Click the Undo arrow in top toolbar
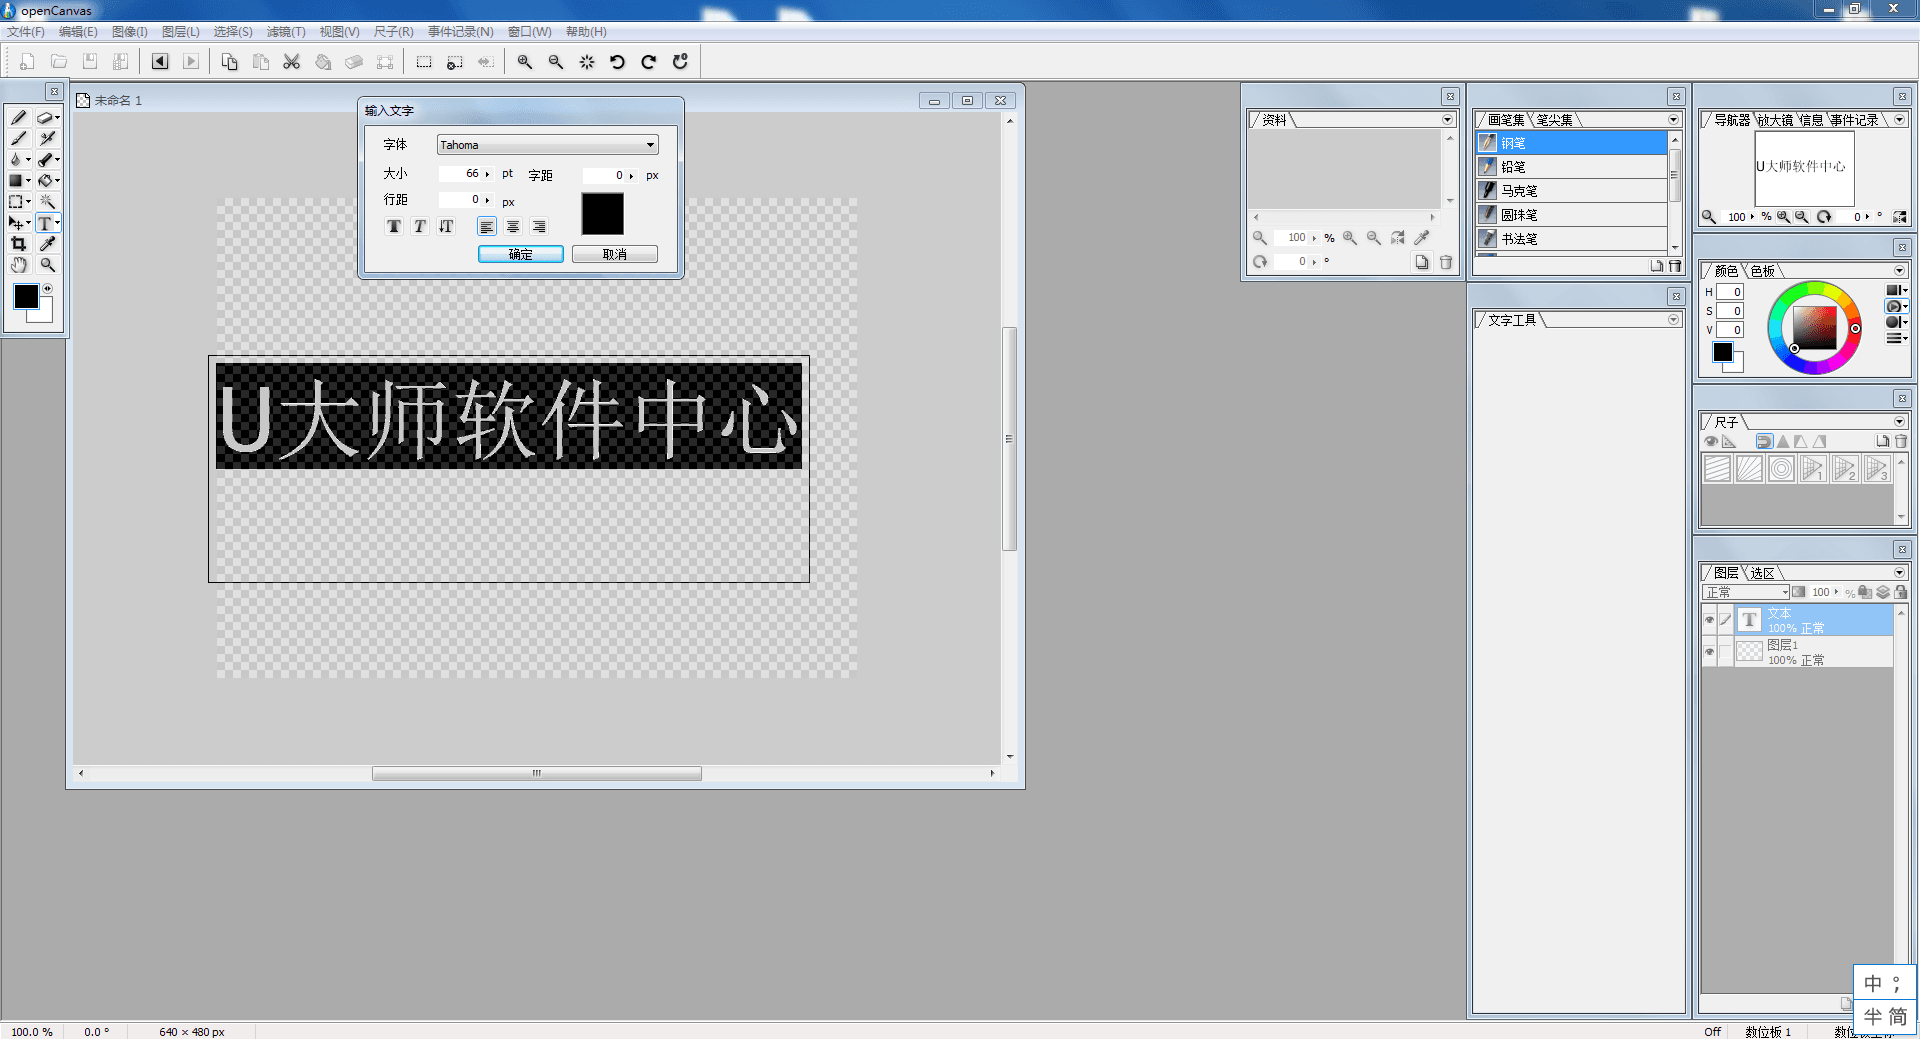Screen dimensions: 1920x1039 coord(617,62)
